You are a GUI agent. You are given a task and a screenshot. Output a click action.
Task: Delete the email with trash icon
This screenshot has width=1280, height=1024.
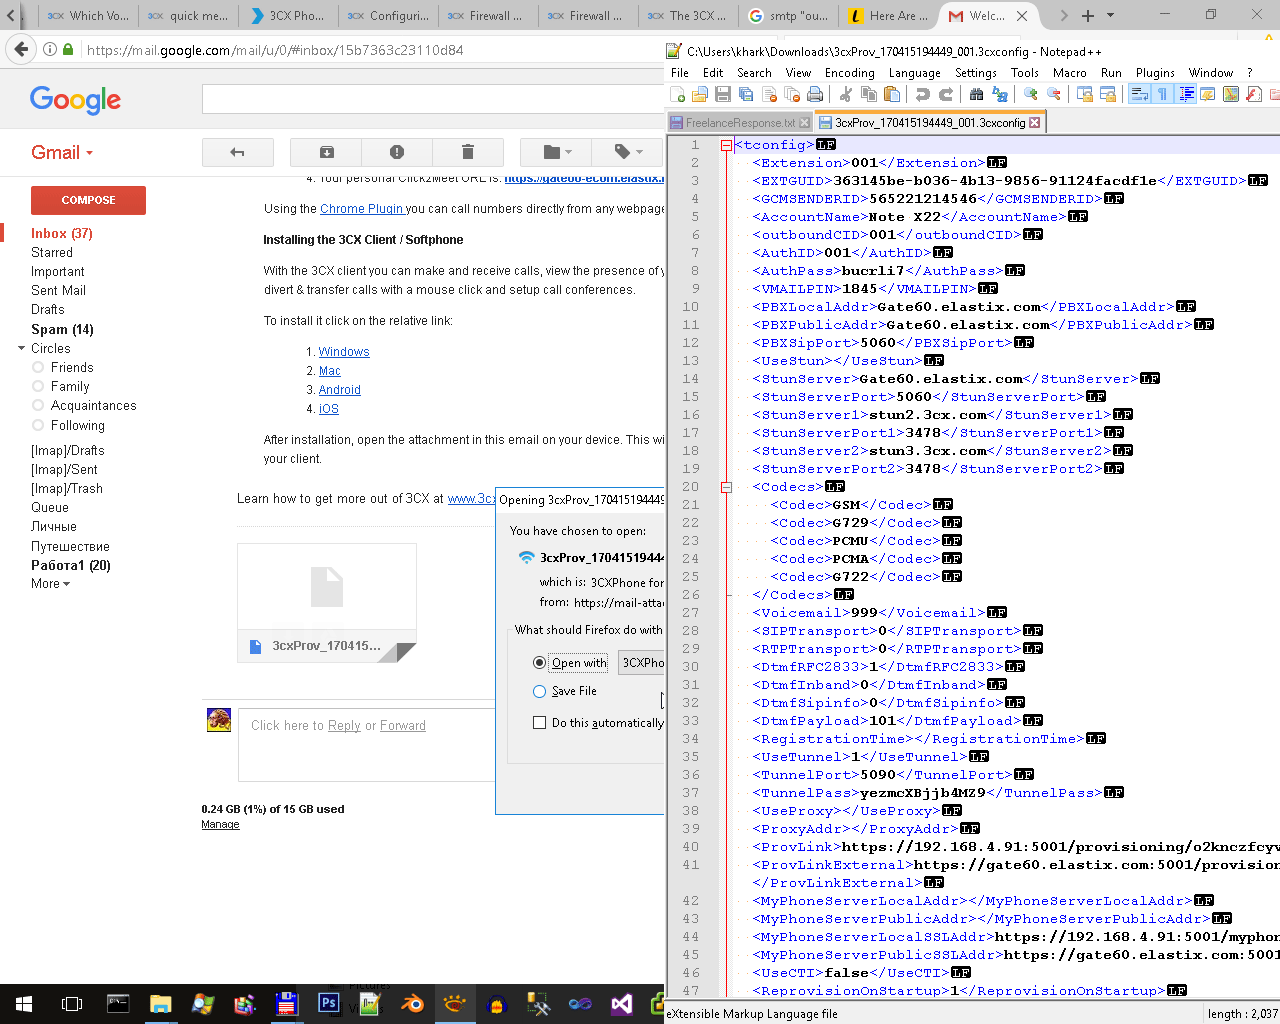pos(467,152)
